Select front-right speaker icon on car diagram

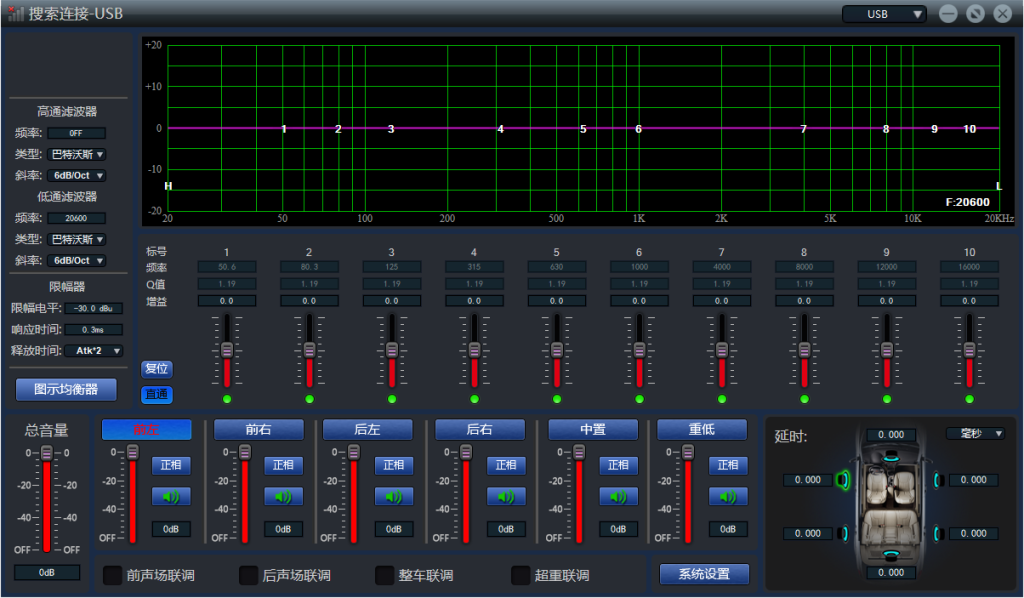tap(938, 480)
